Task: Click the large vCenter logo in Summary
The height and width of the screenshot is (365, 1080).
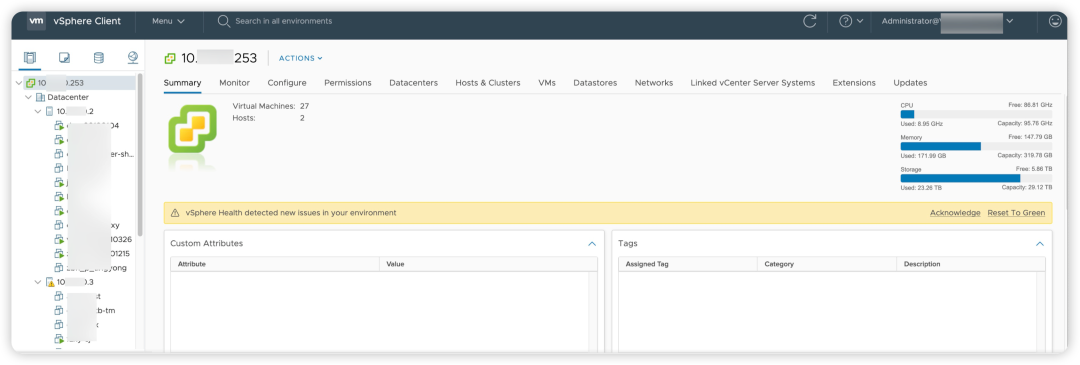Action: click(x=192, y=129)
